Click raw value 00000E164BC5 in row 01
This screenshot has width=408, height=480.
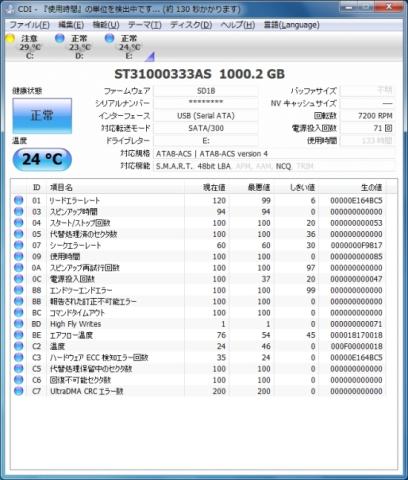point(356,201)
